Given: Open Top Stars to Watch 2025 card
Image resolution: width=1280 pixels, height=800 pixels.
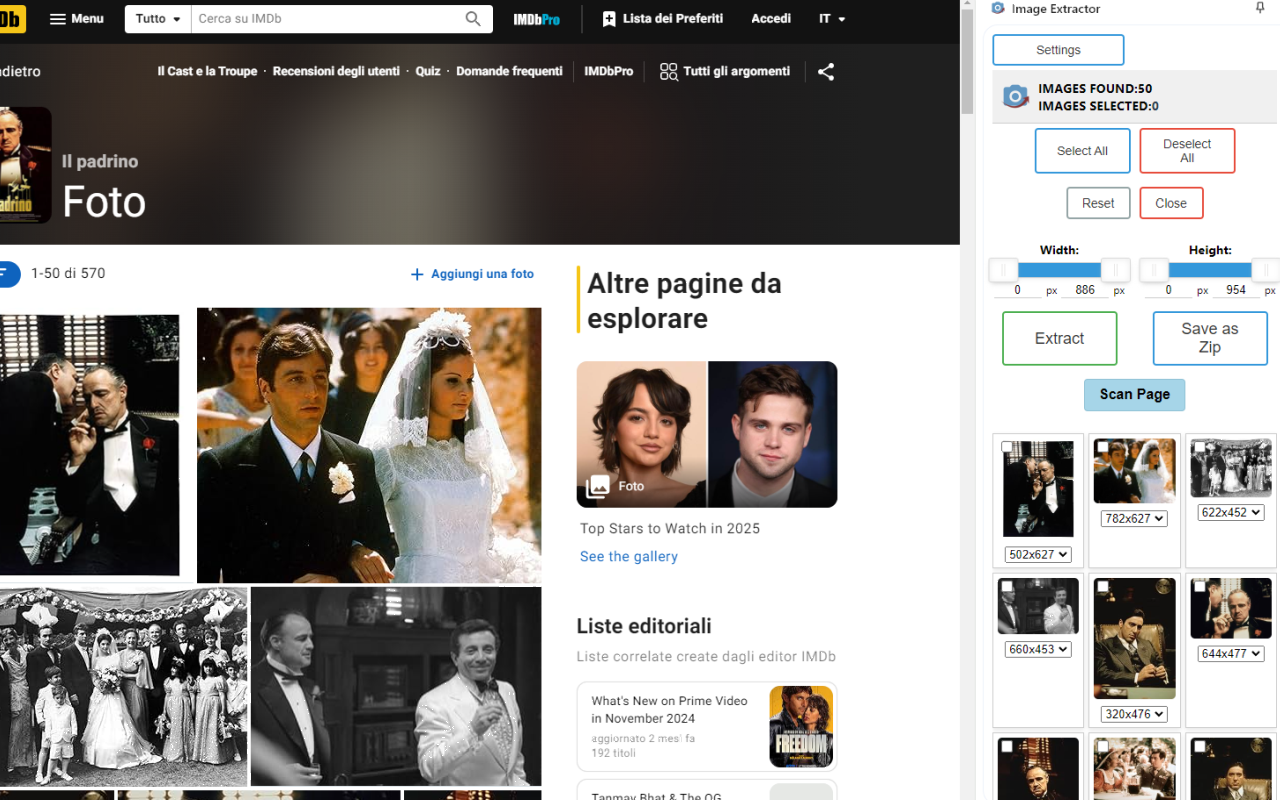Looking at the screenshot, I should pos(707,434).
